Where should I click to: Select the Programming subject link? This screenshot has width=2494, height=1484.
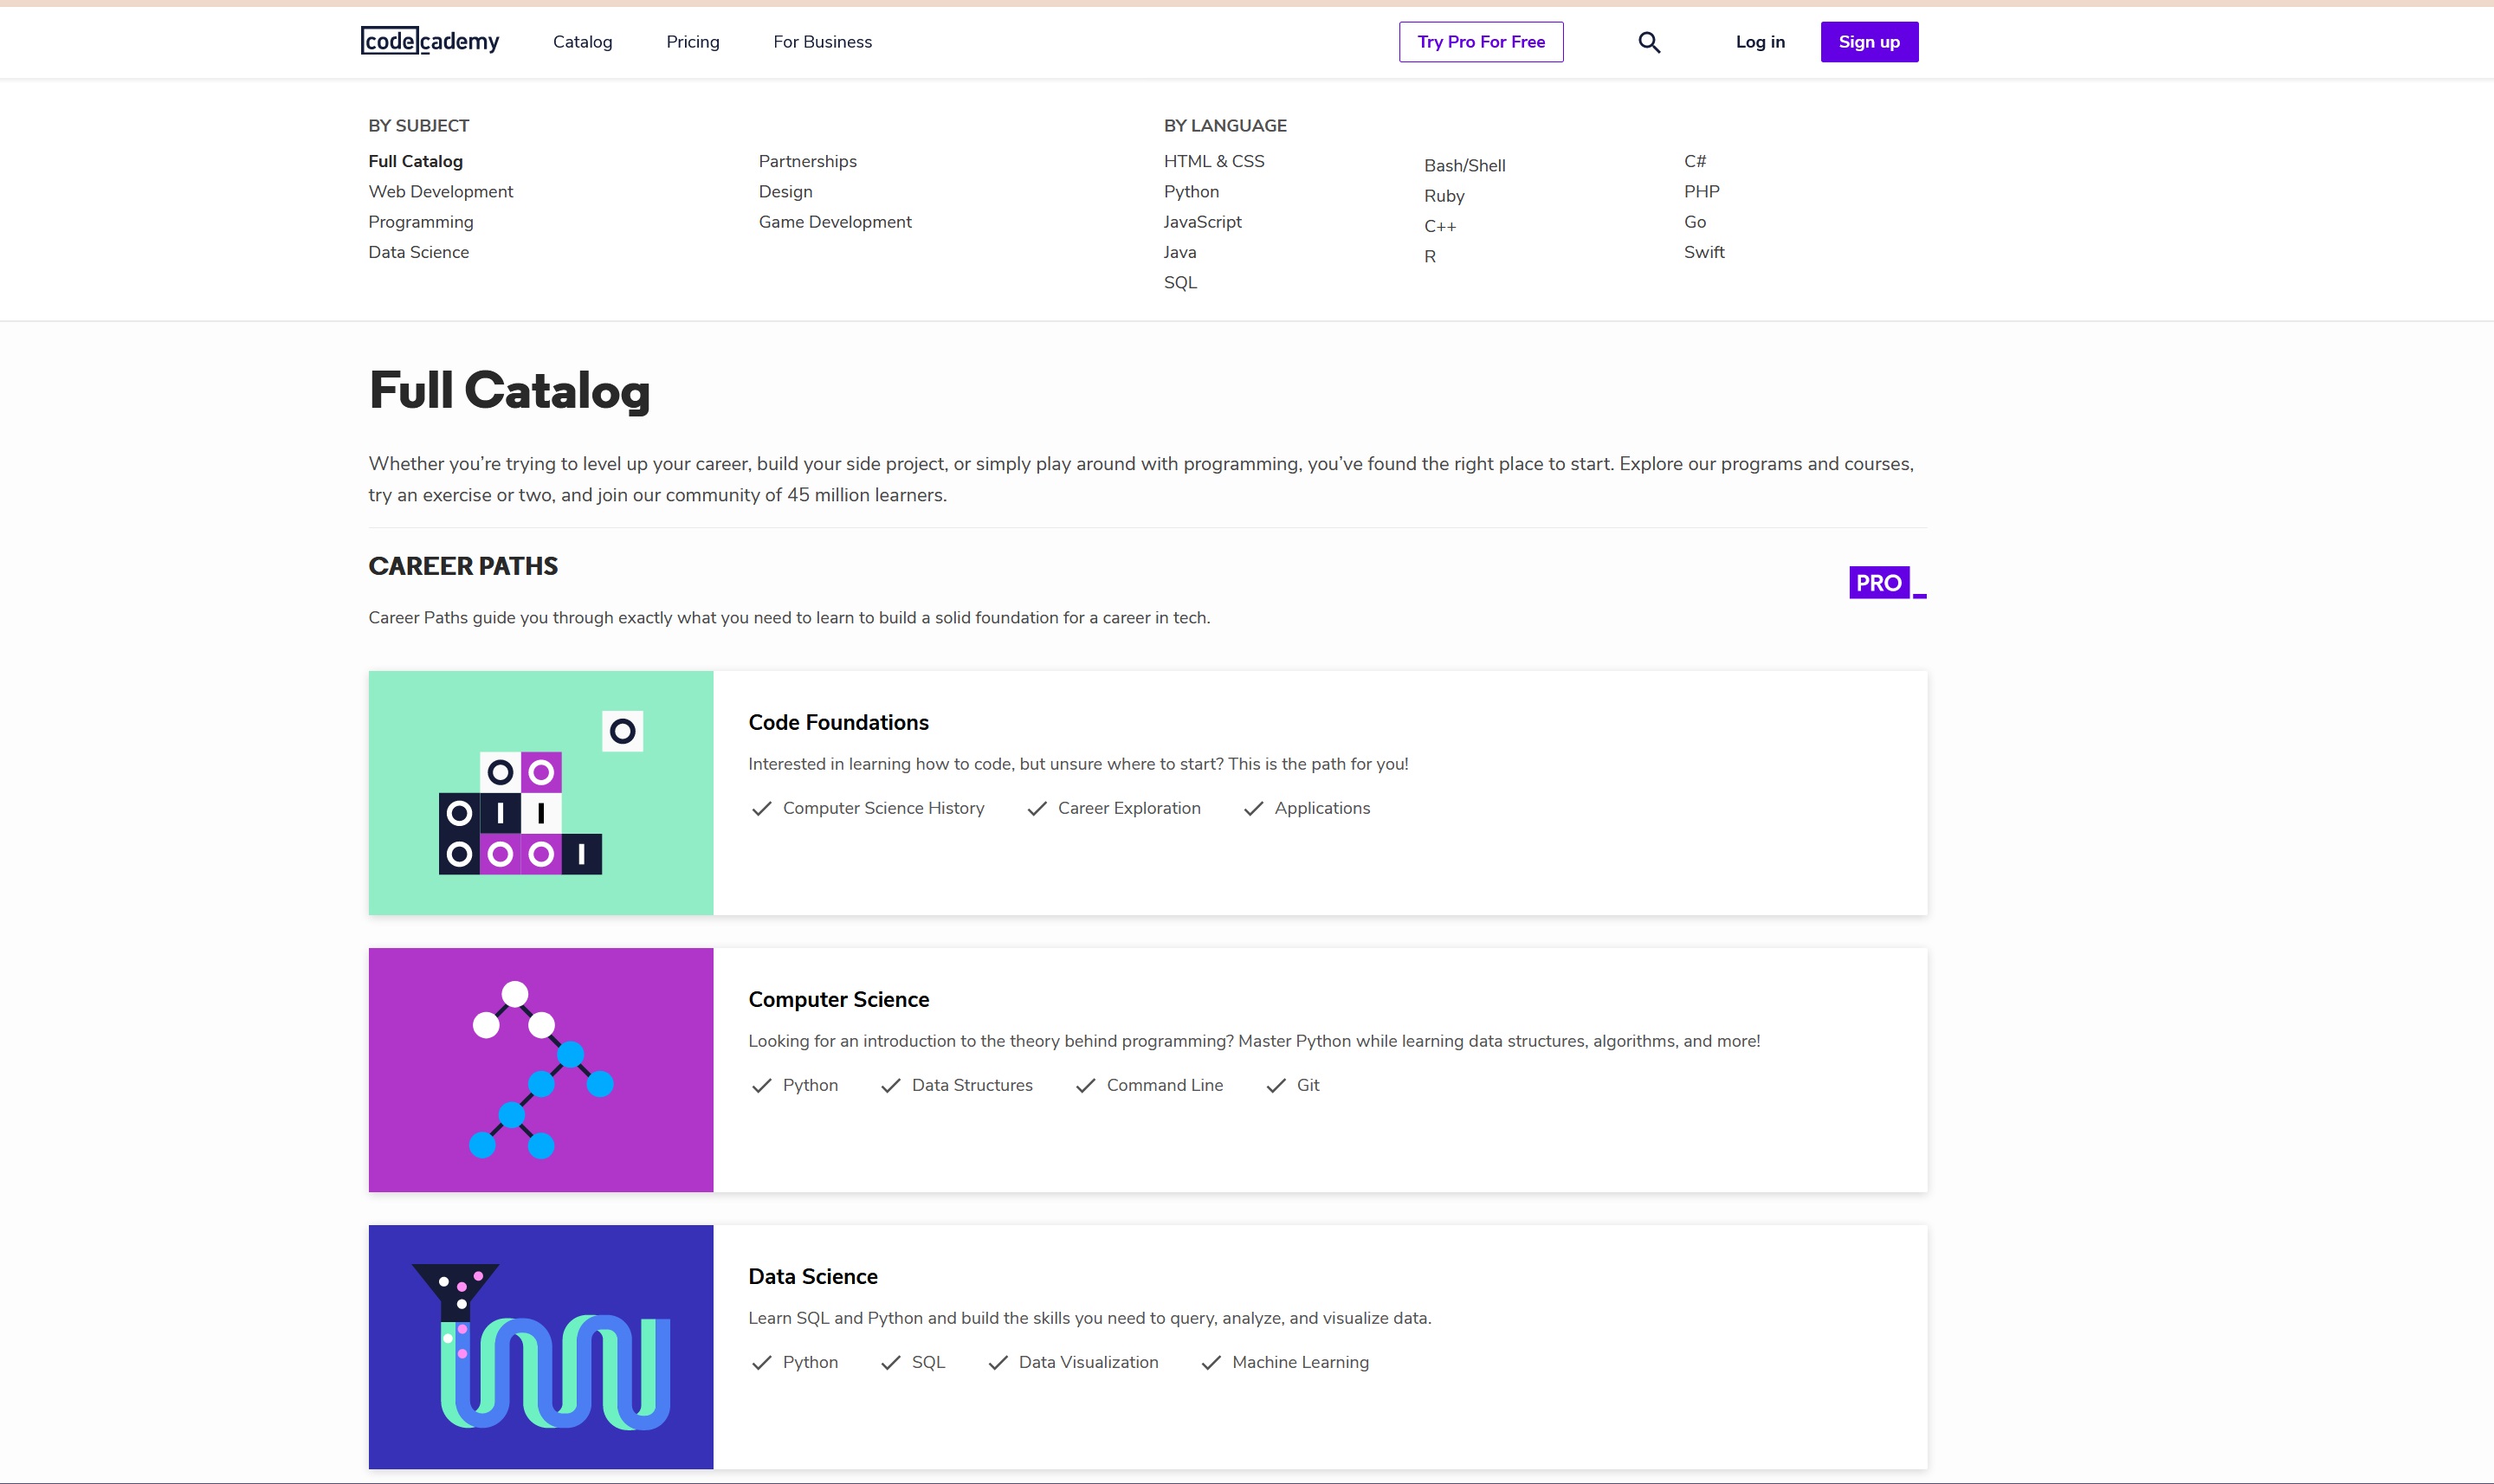pos(420,222)
